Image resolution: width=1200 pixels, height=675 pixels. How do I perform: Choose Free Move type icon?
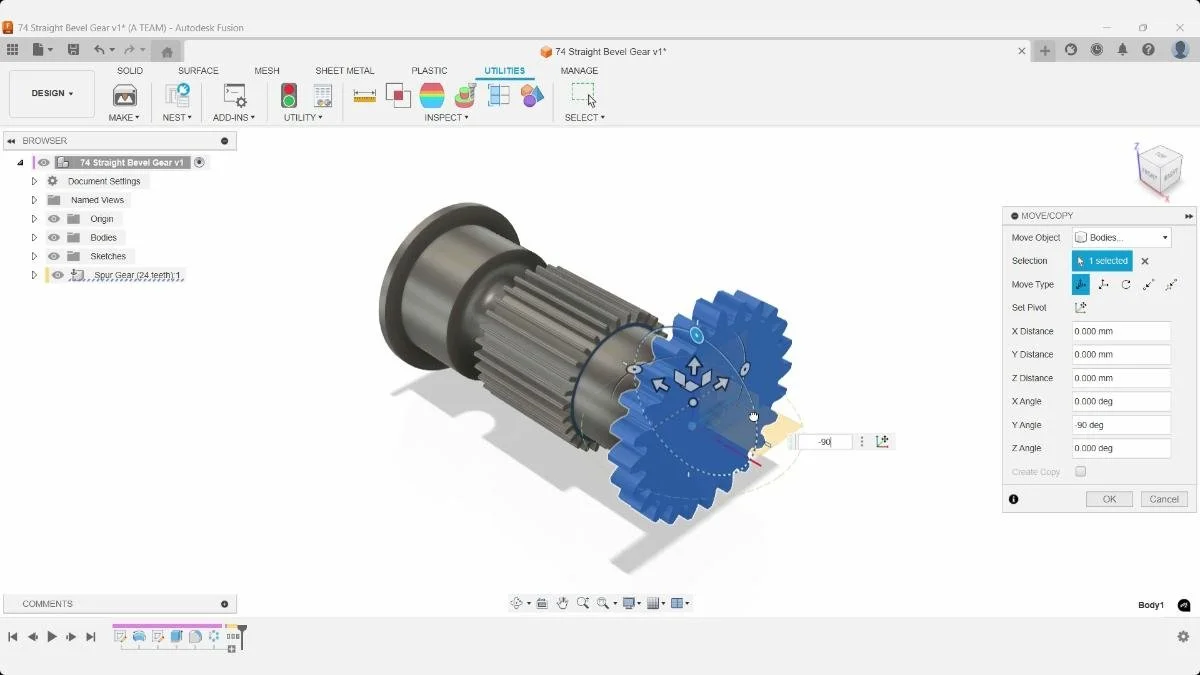pyautogui.click(x=1081, y=284)
